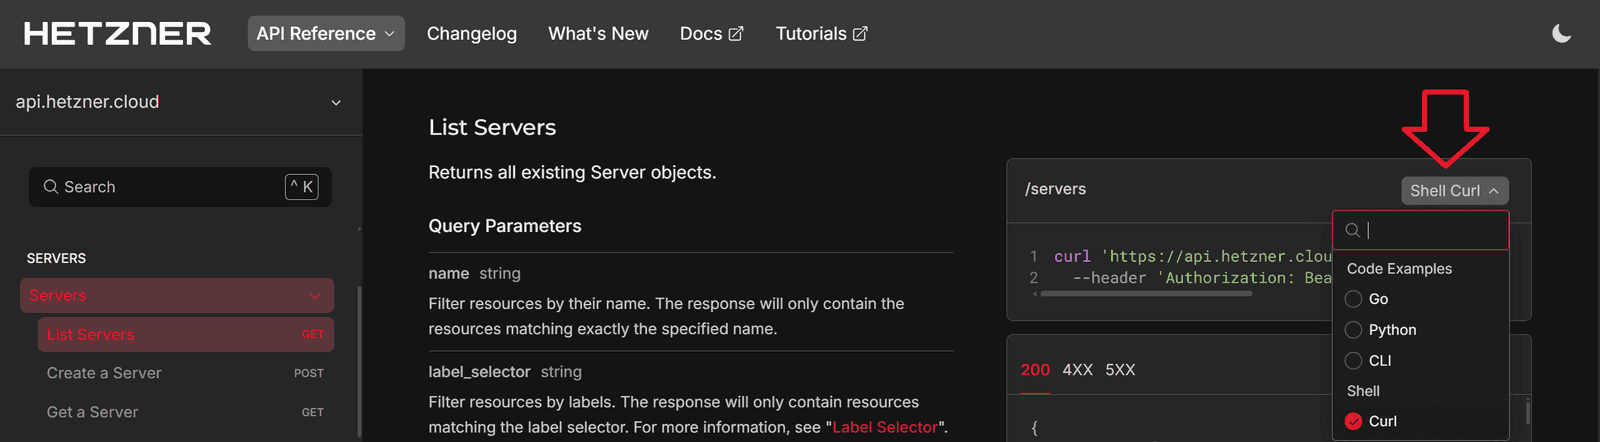Click the name parameter label
This screenshot has height=442, width=1600.
pyautogui.click(x=449, y=273)
